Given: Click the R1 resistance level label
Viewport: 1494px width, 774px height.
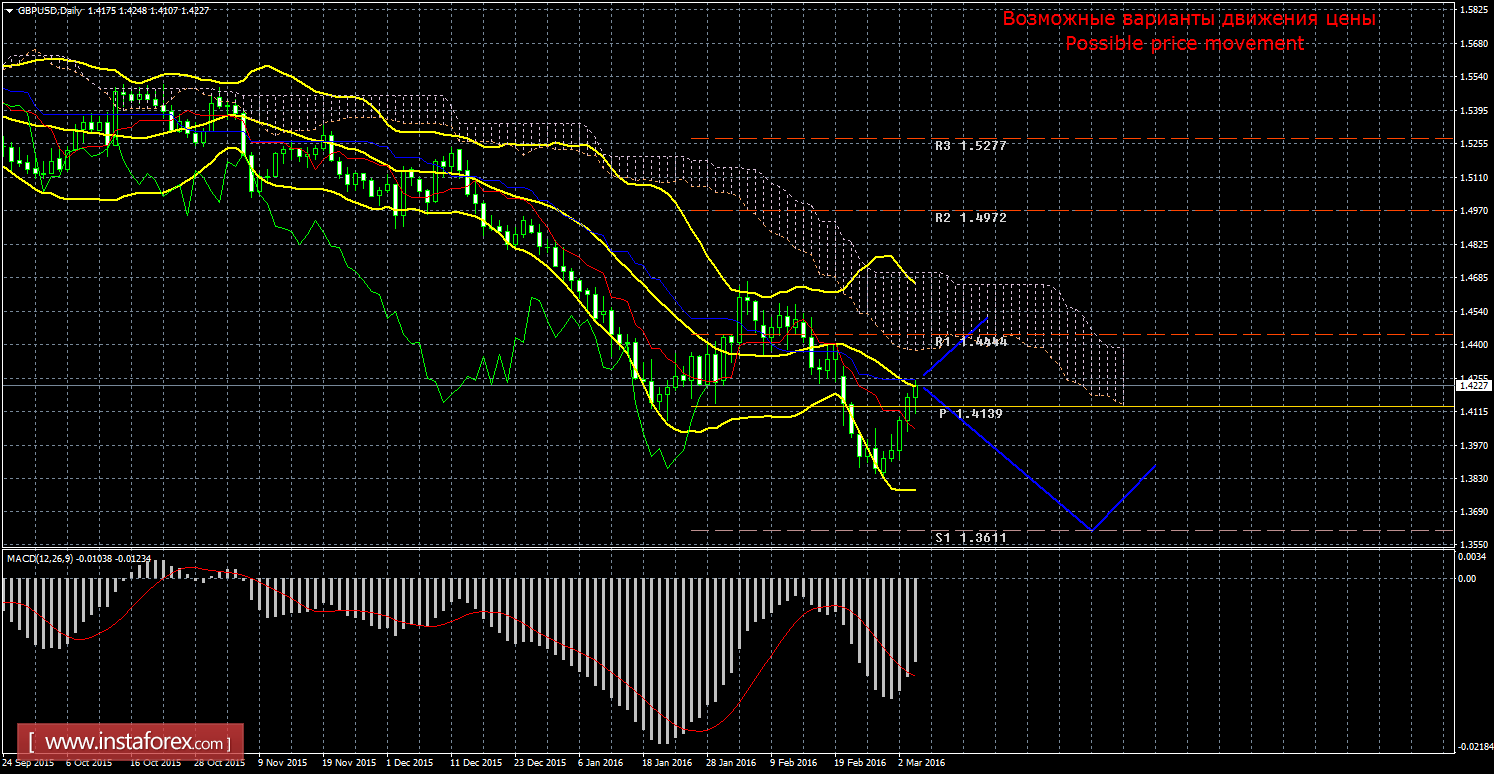Looking at the screenshot, I should coord(970,342).
